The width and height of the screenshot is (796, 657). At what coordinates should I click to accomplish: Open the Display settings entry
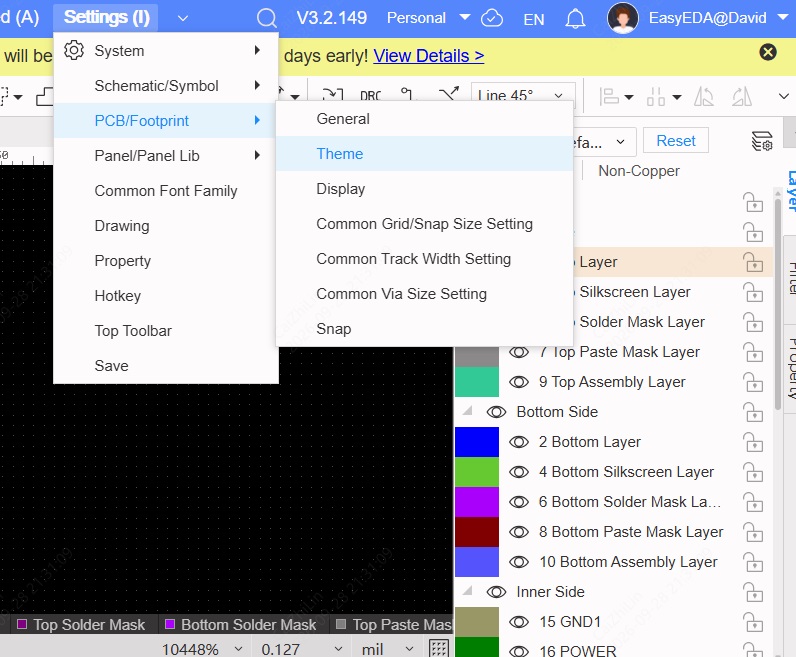pos(424,188)
